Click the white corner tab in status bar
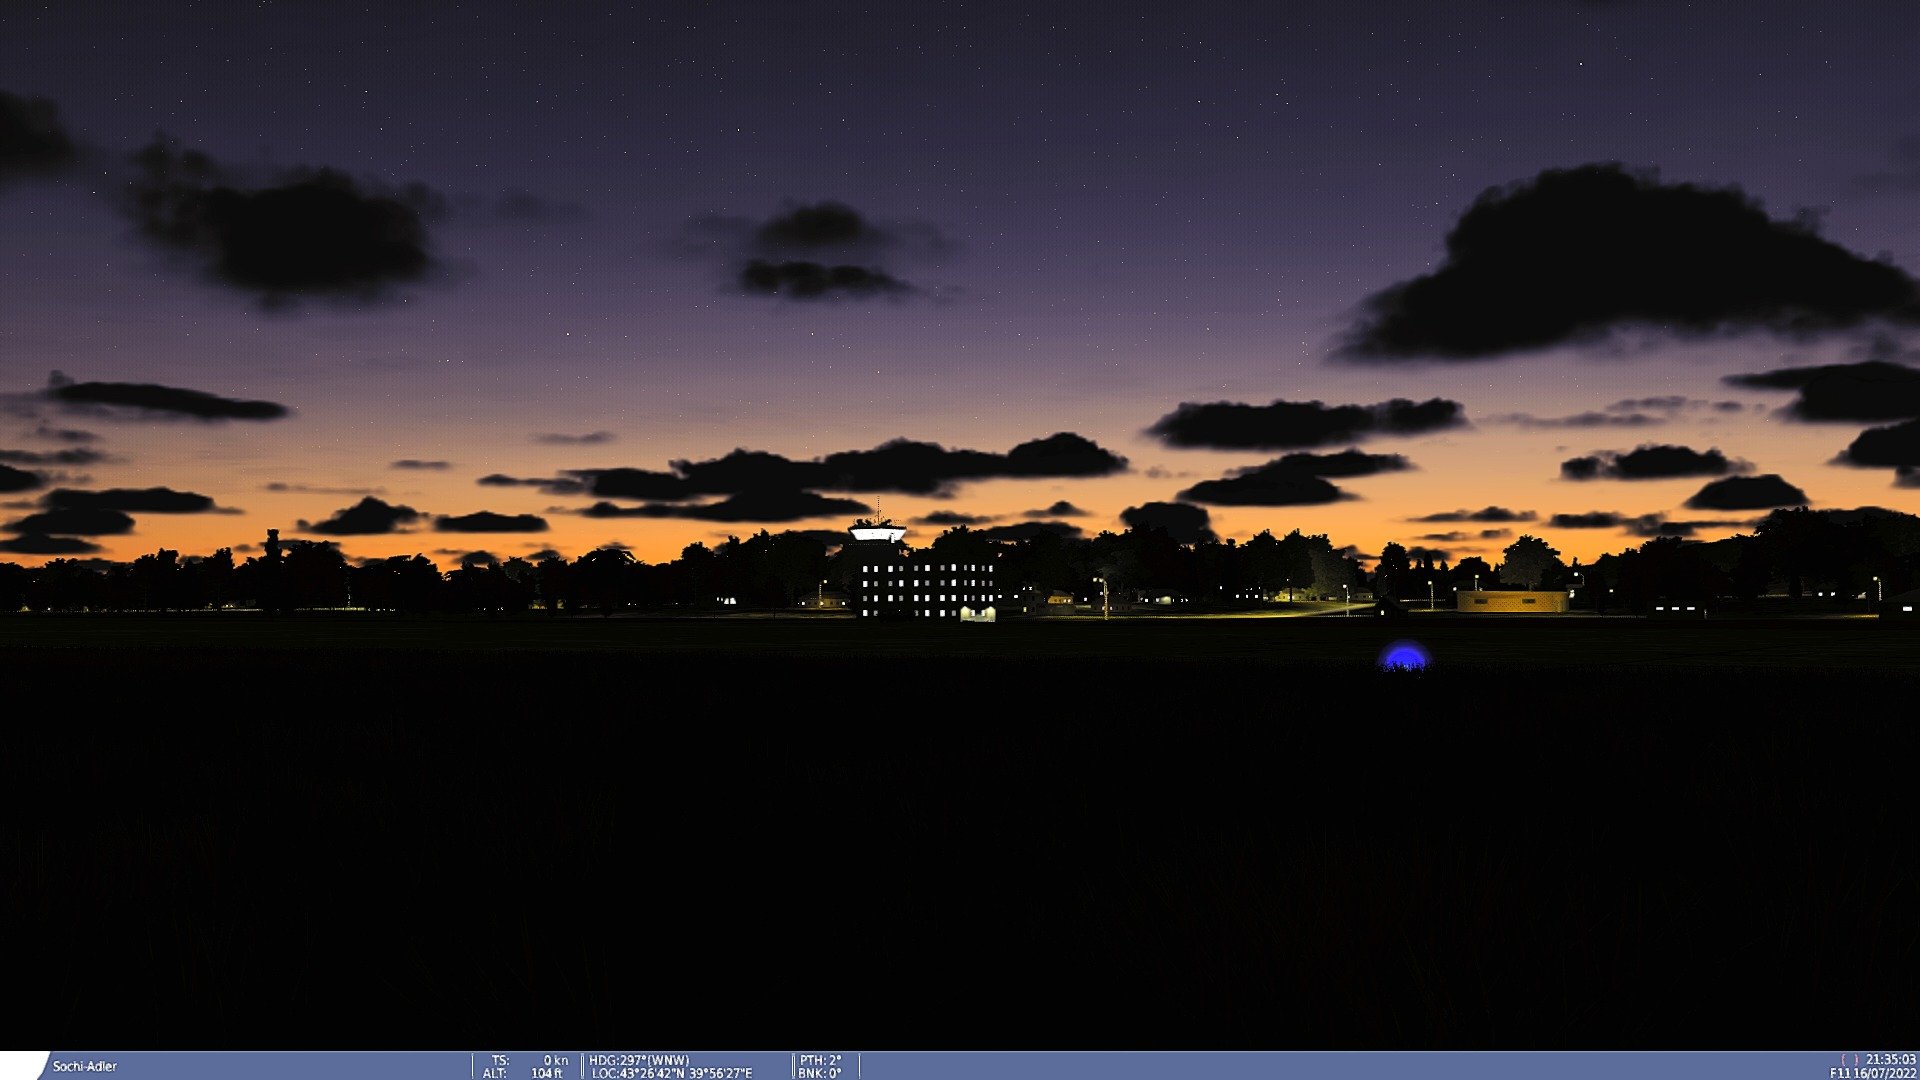The image size is (1920, 1080). point(20,1066)
